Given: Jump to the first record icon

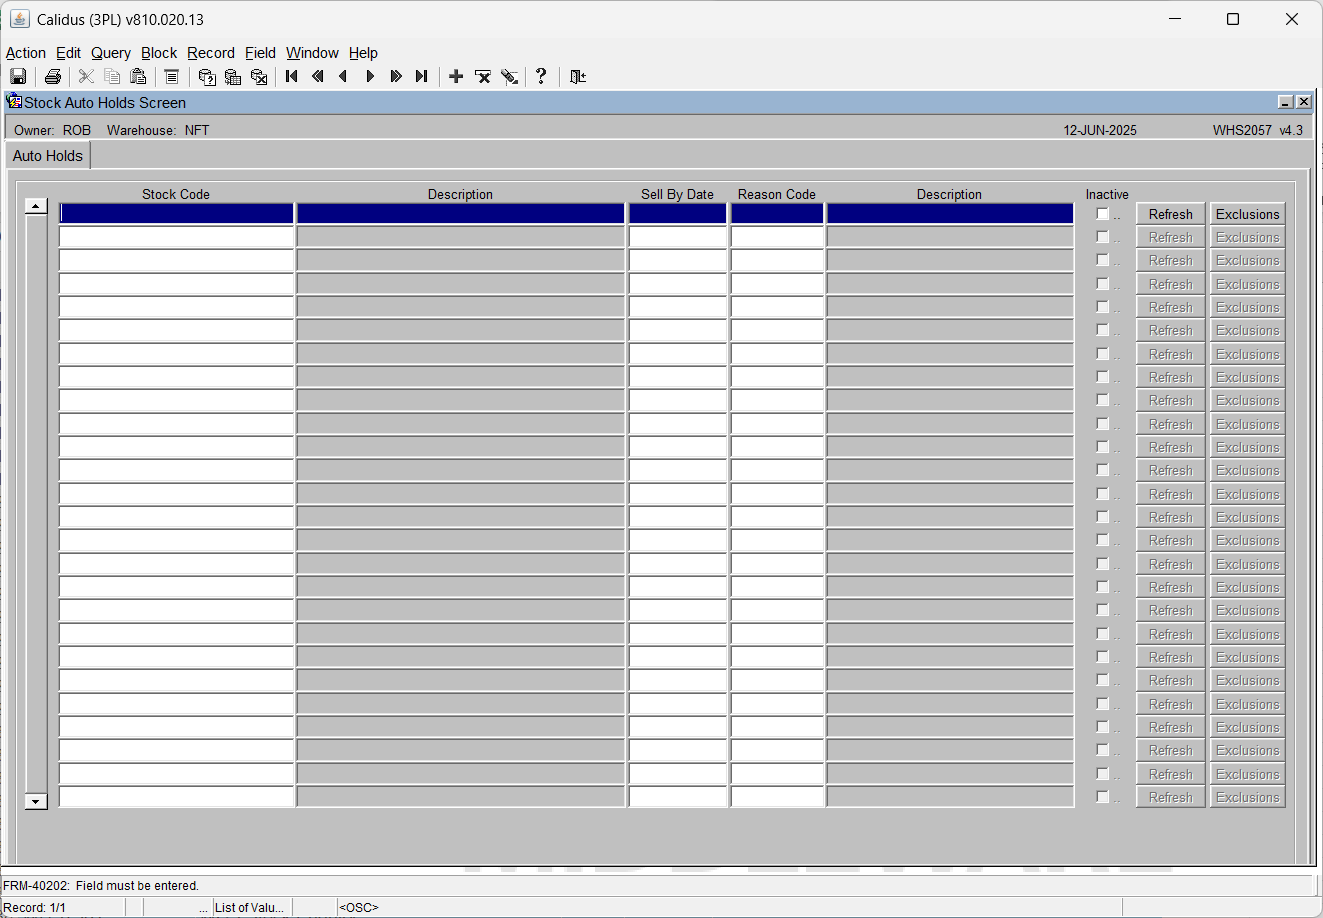Looking at the screenshot, I should [x=292, y=76].
